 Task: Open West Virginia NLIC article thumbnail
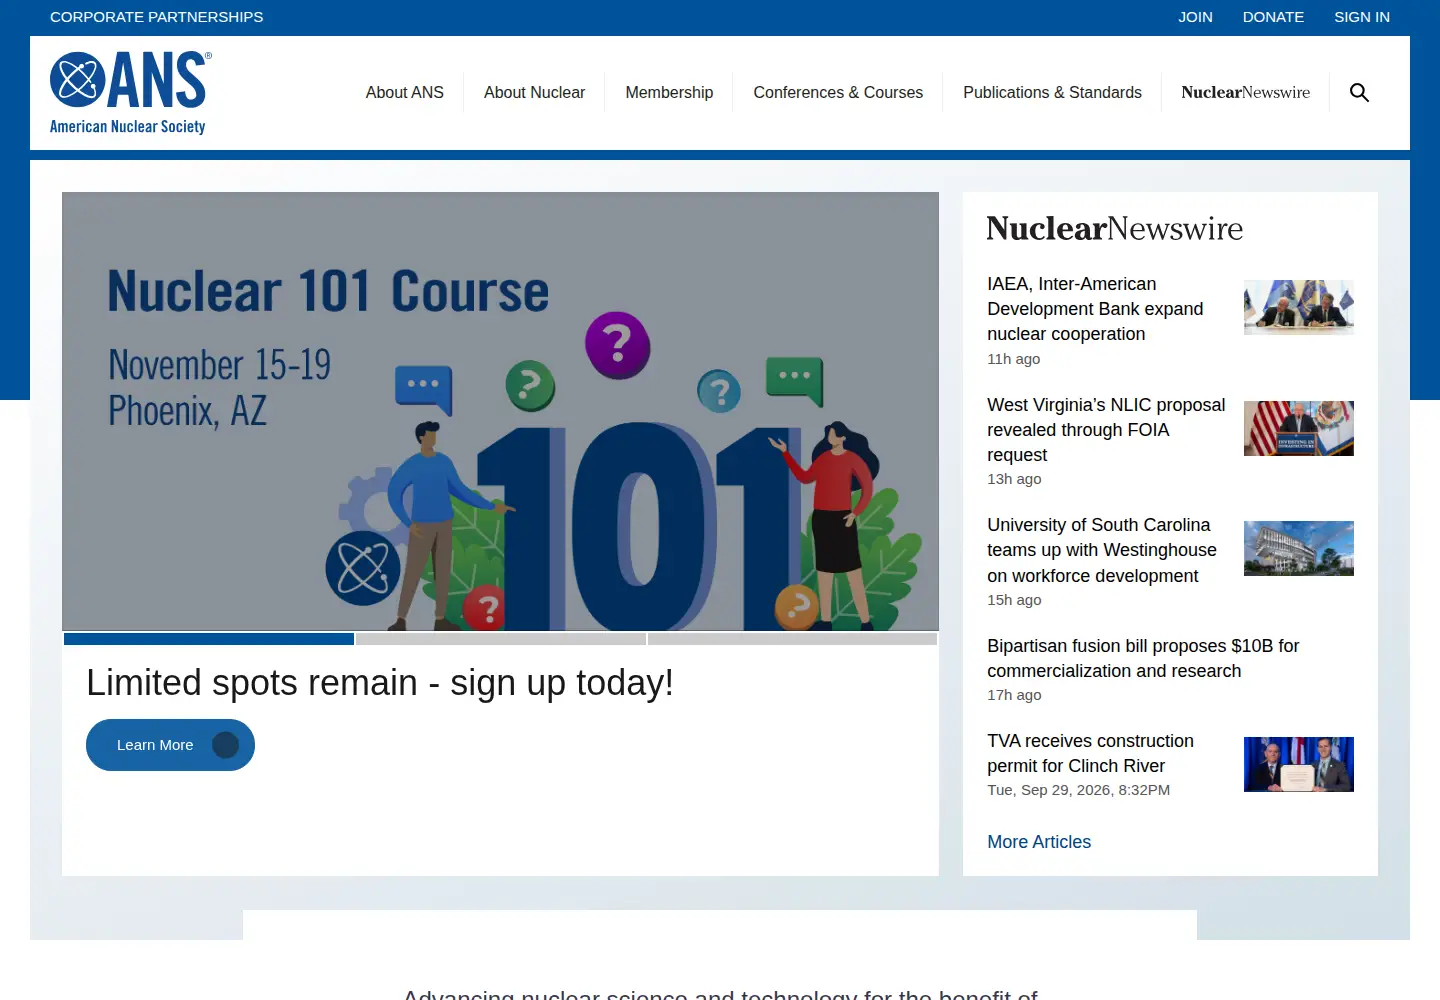coord(1298,428)
